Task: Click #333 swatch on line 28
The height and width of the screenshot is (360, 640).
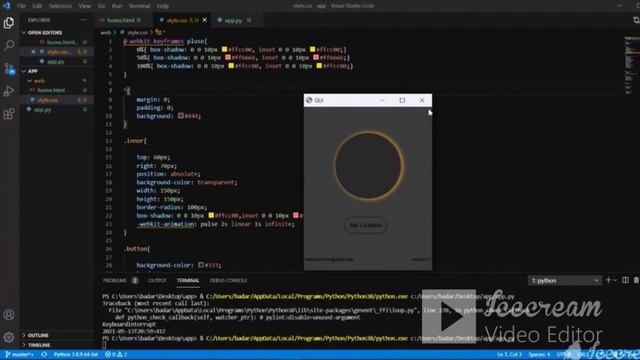Action: (201, 265)
